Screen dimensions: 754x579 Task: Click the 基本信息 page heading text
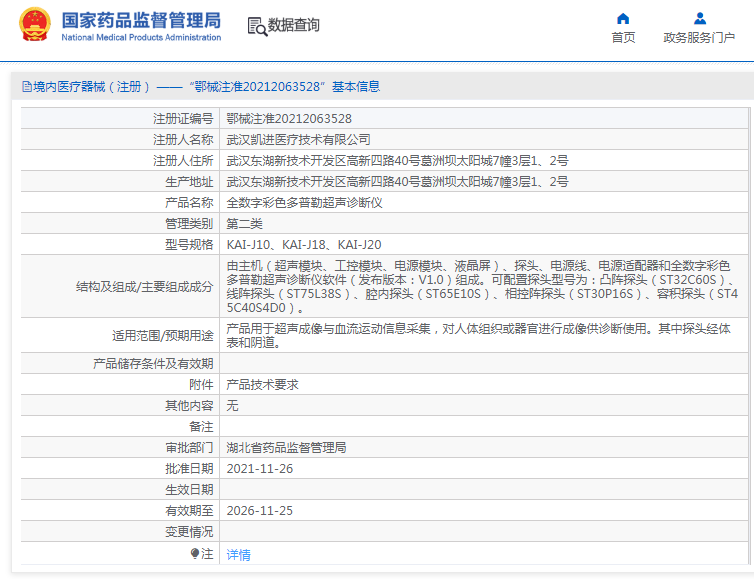point(356,87)
